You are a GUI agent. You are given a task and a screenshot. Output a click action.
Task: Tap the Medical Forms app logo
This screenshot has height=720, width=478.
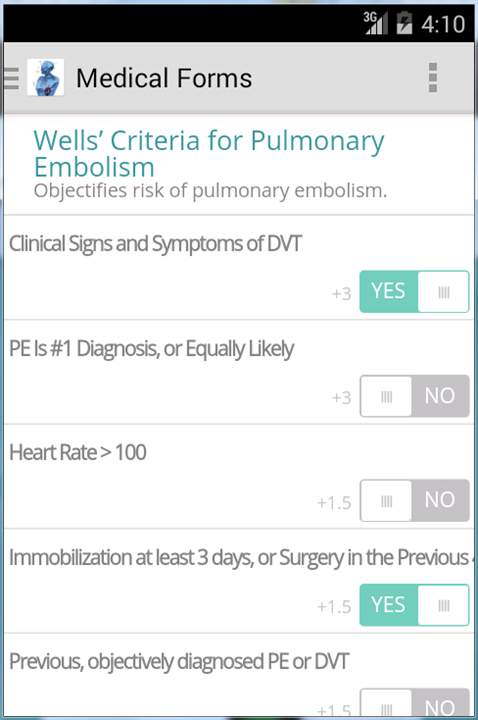(45, 78)
